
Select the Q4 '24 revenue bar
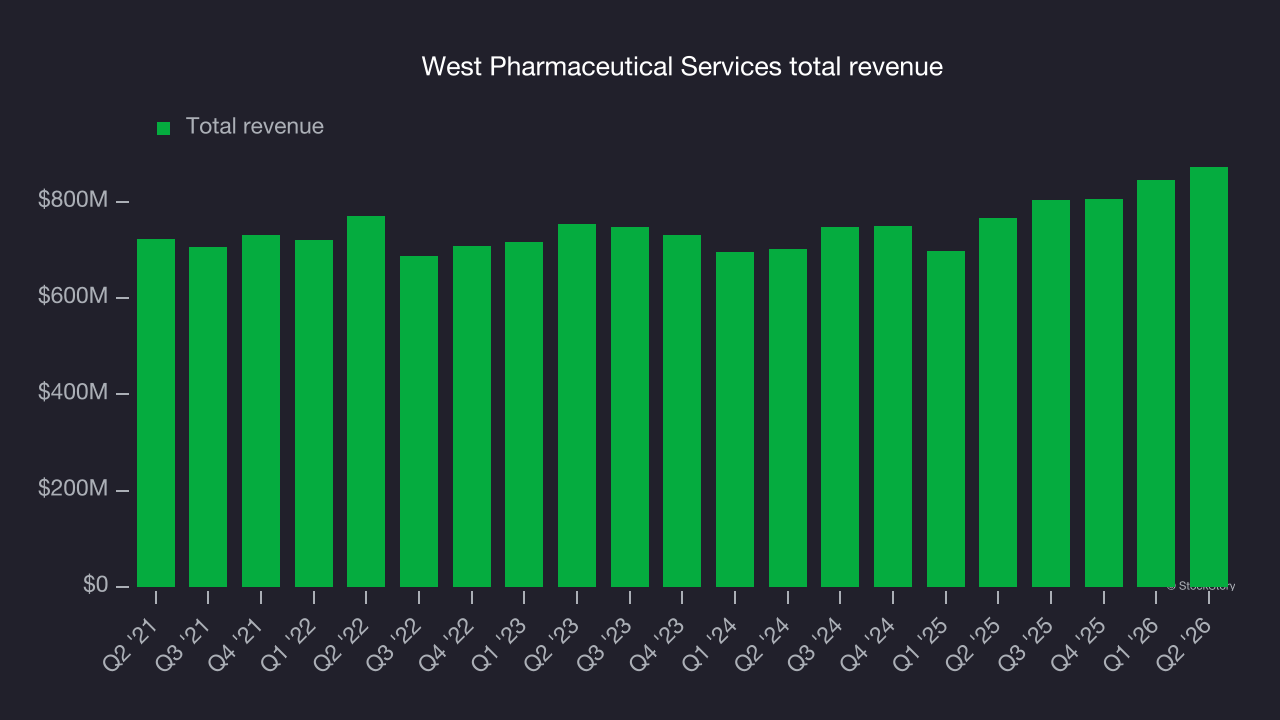pyautogui.click(x=893, y=406)
